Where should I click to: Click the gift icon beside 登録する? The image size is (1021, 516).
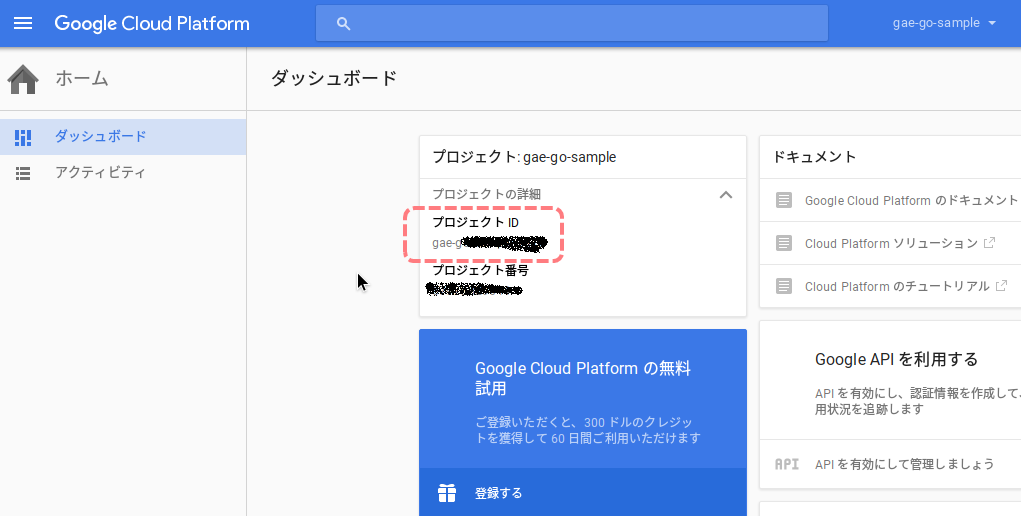pos(447,493)
